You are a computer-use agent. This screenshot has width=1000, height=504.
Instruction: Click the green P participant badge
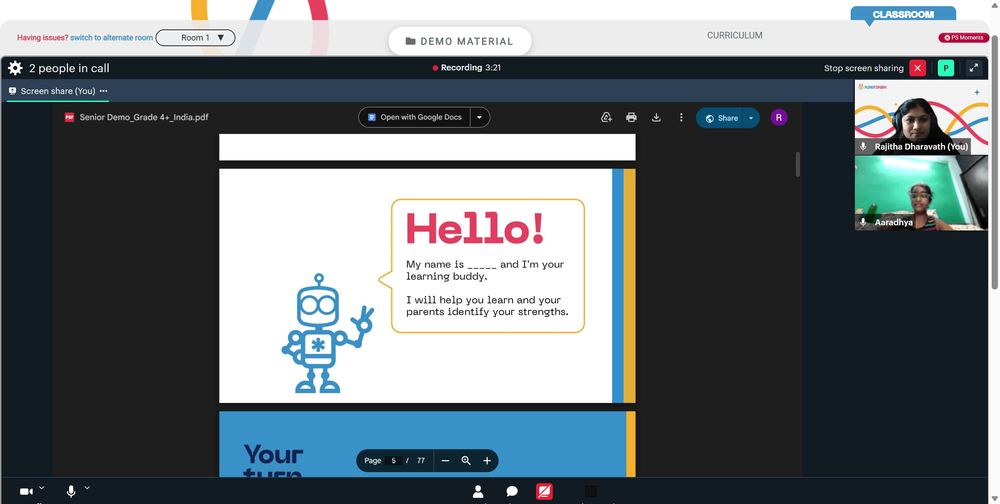tap(946, 68)
